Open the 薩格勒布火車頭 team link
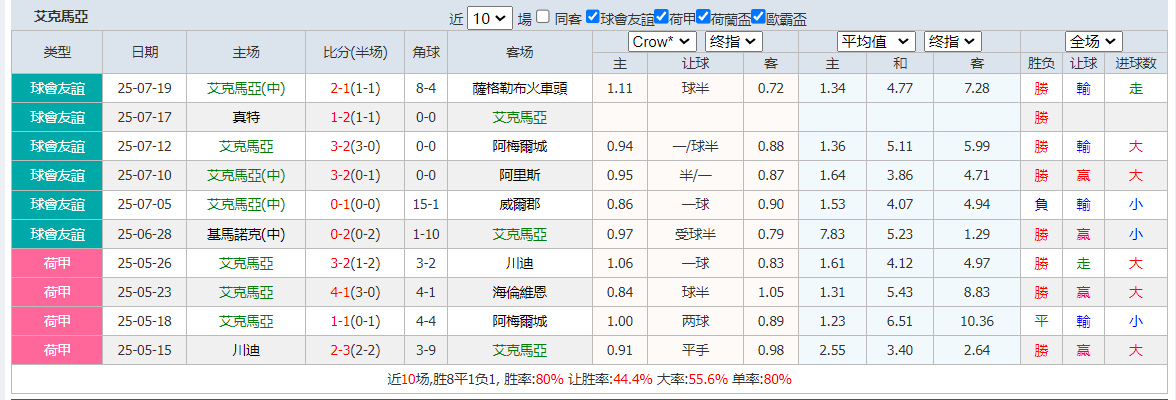 pyautogui.click(x=520, y=88)
